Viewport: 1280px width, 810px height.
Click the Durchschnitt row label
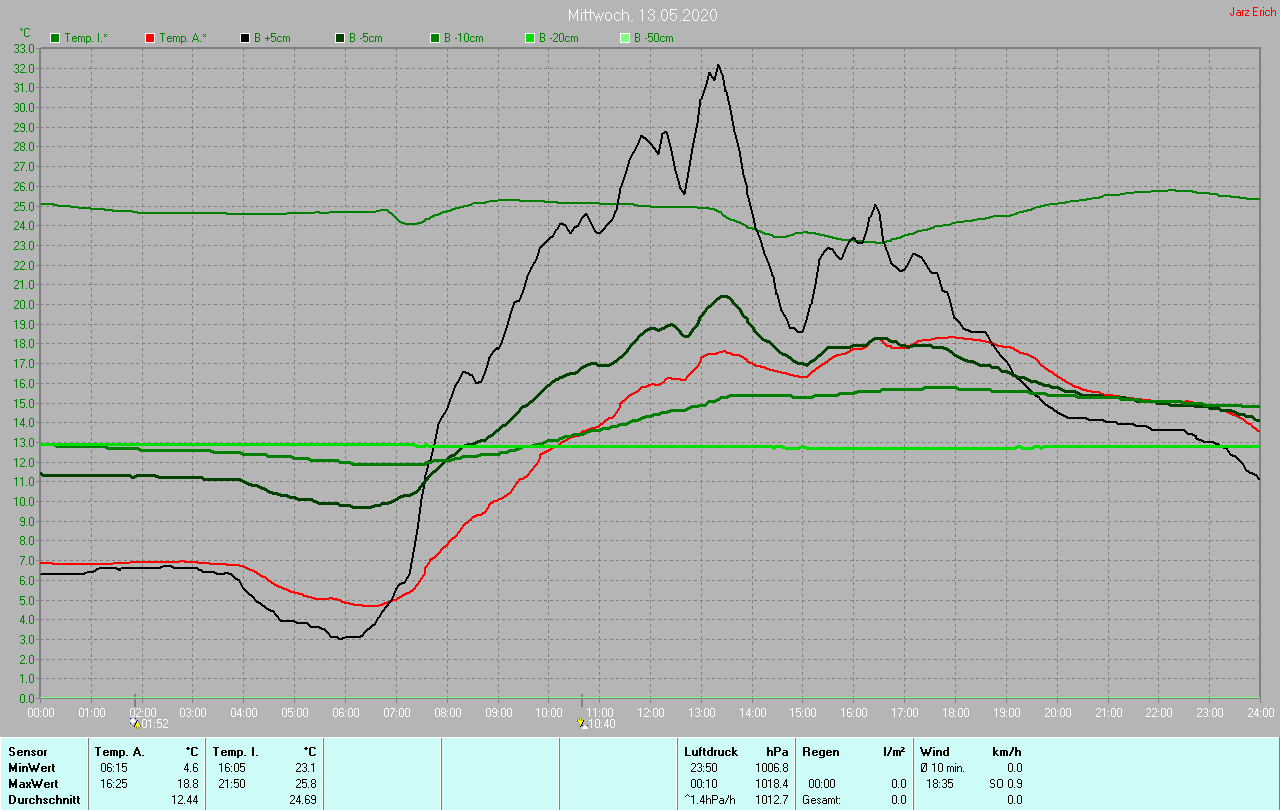click(x=41, y=799)
